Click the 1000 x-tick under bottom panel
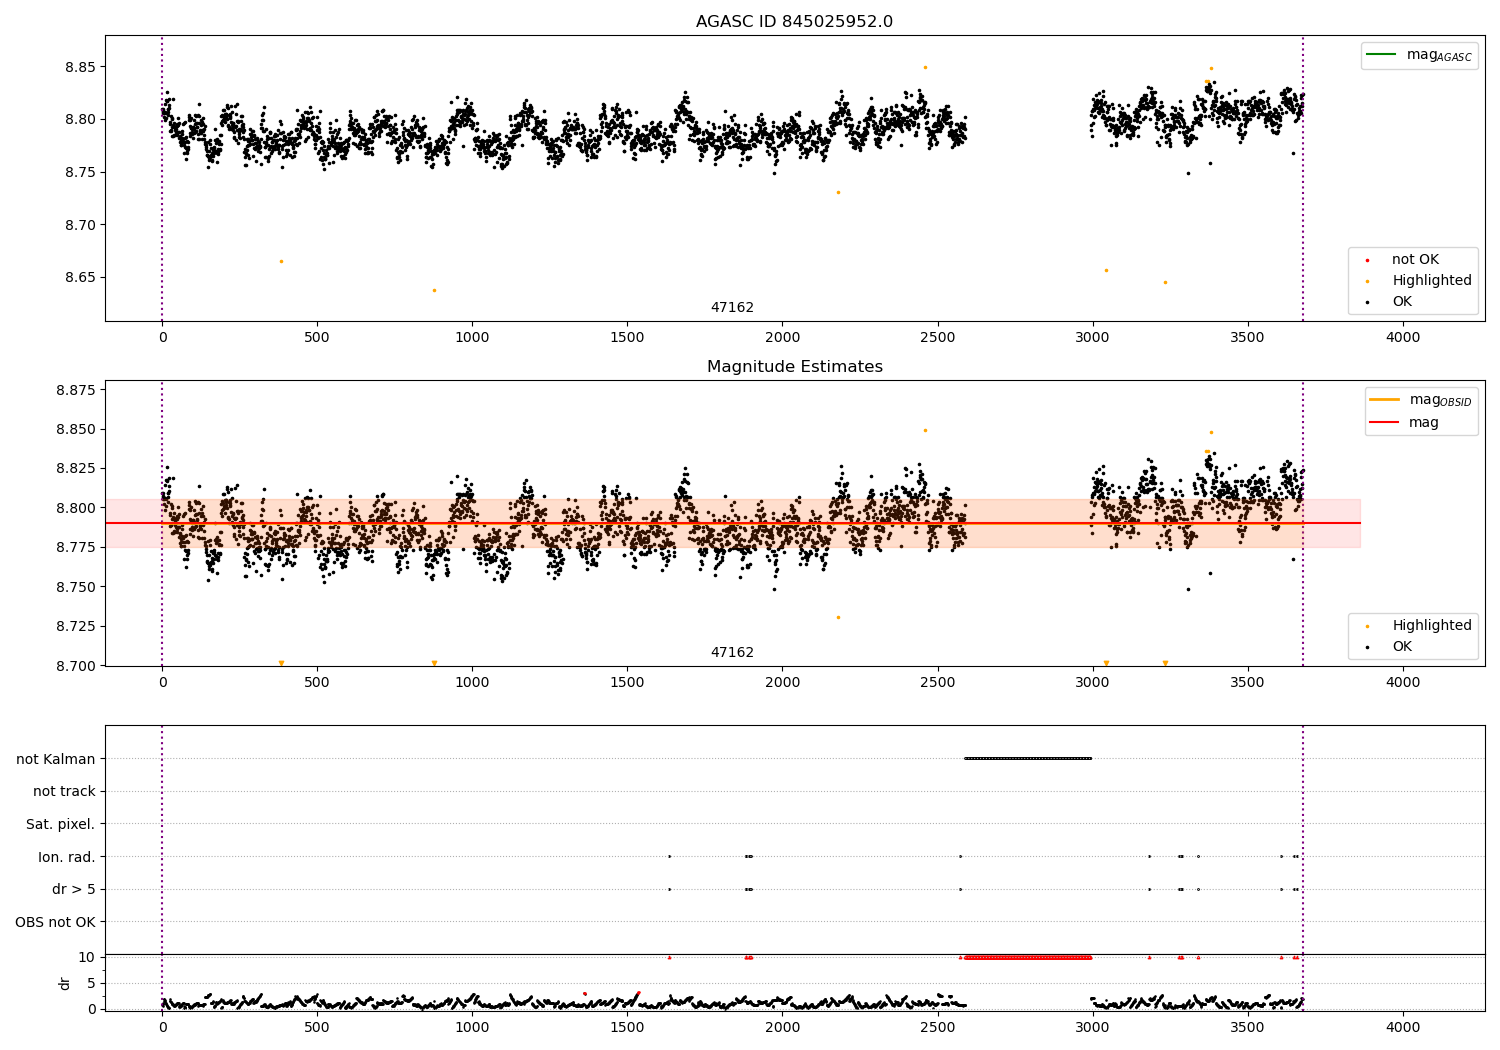The width and height of the screenshot is (1500, 1050). pos(472,1028)
